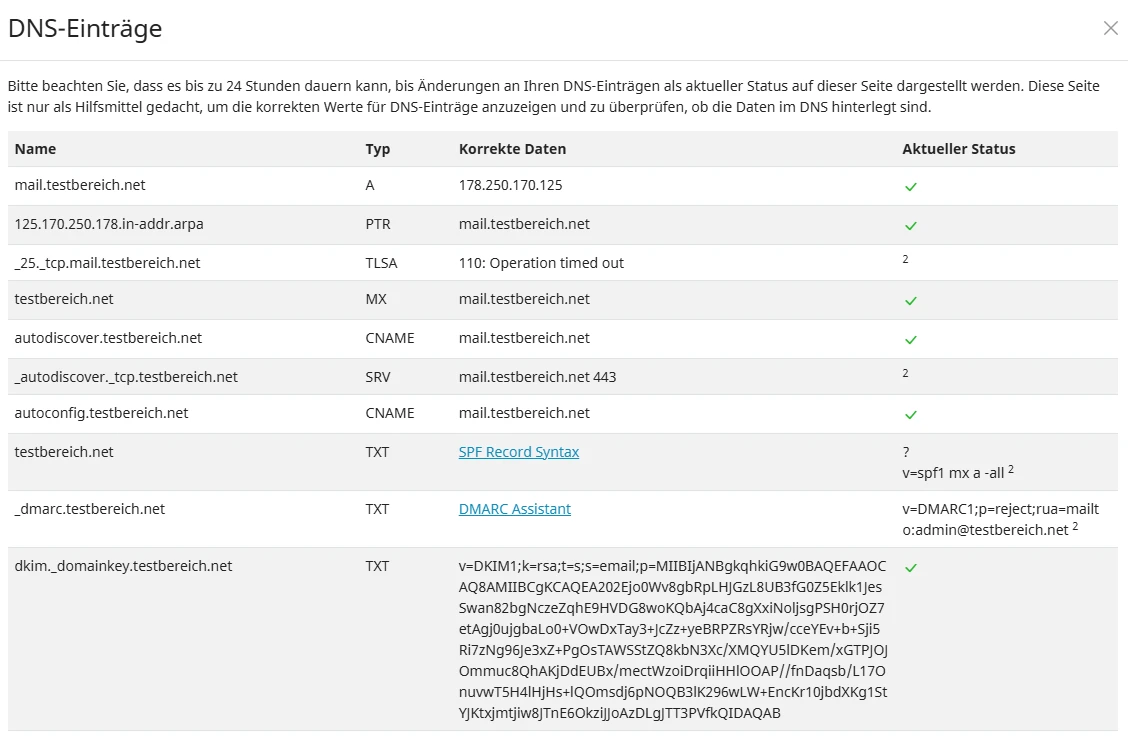This screenshot has width=1128, height=739.
Task: Click the Typ column header
Action: 378,149
